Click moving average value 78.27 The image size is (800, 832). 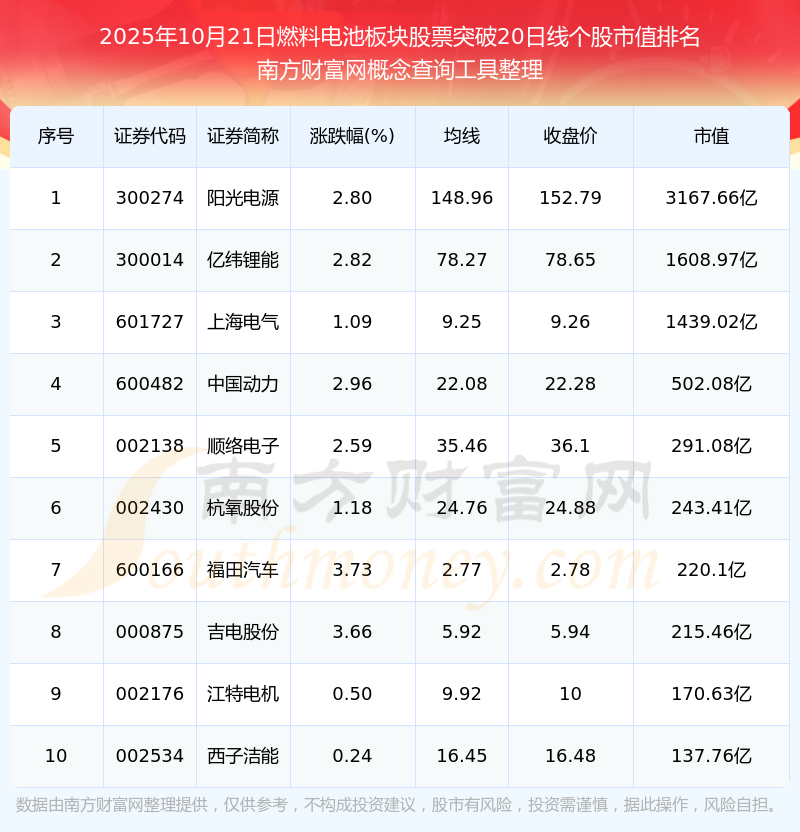(462, 260)
